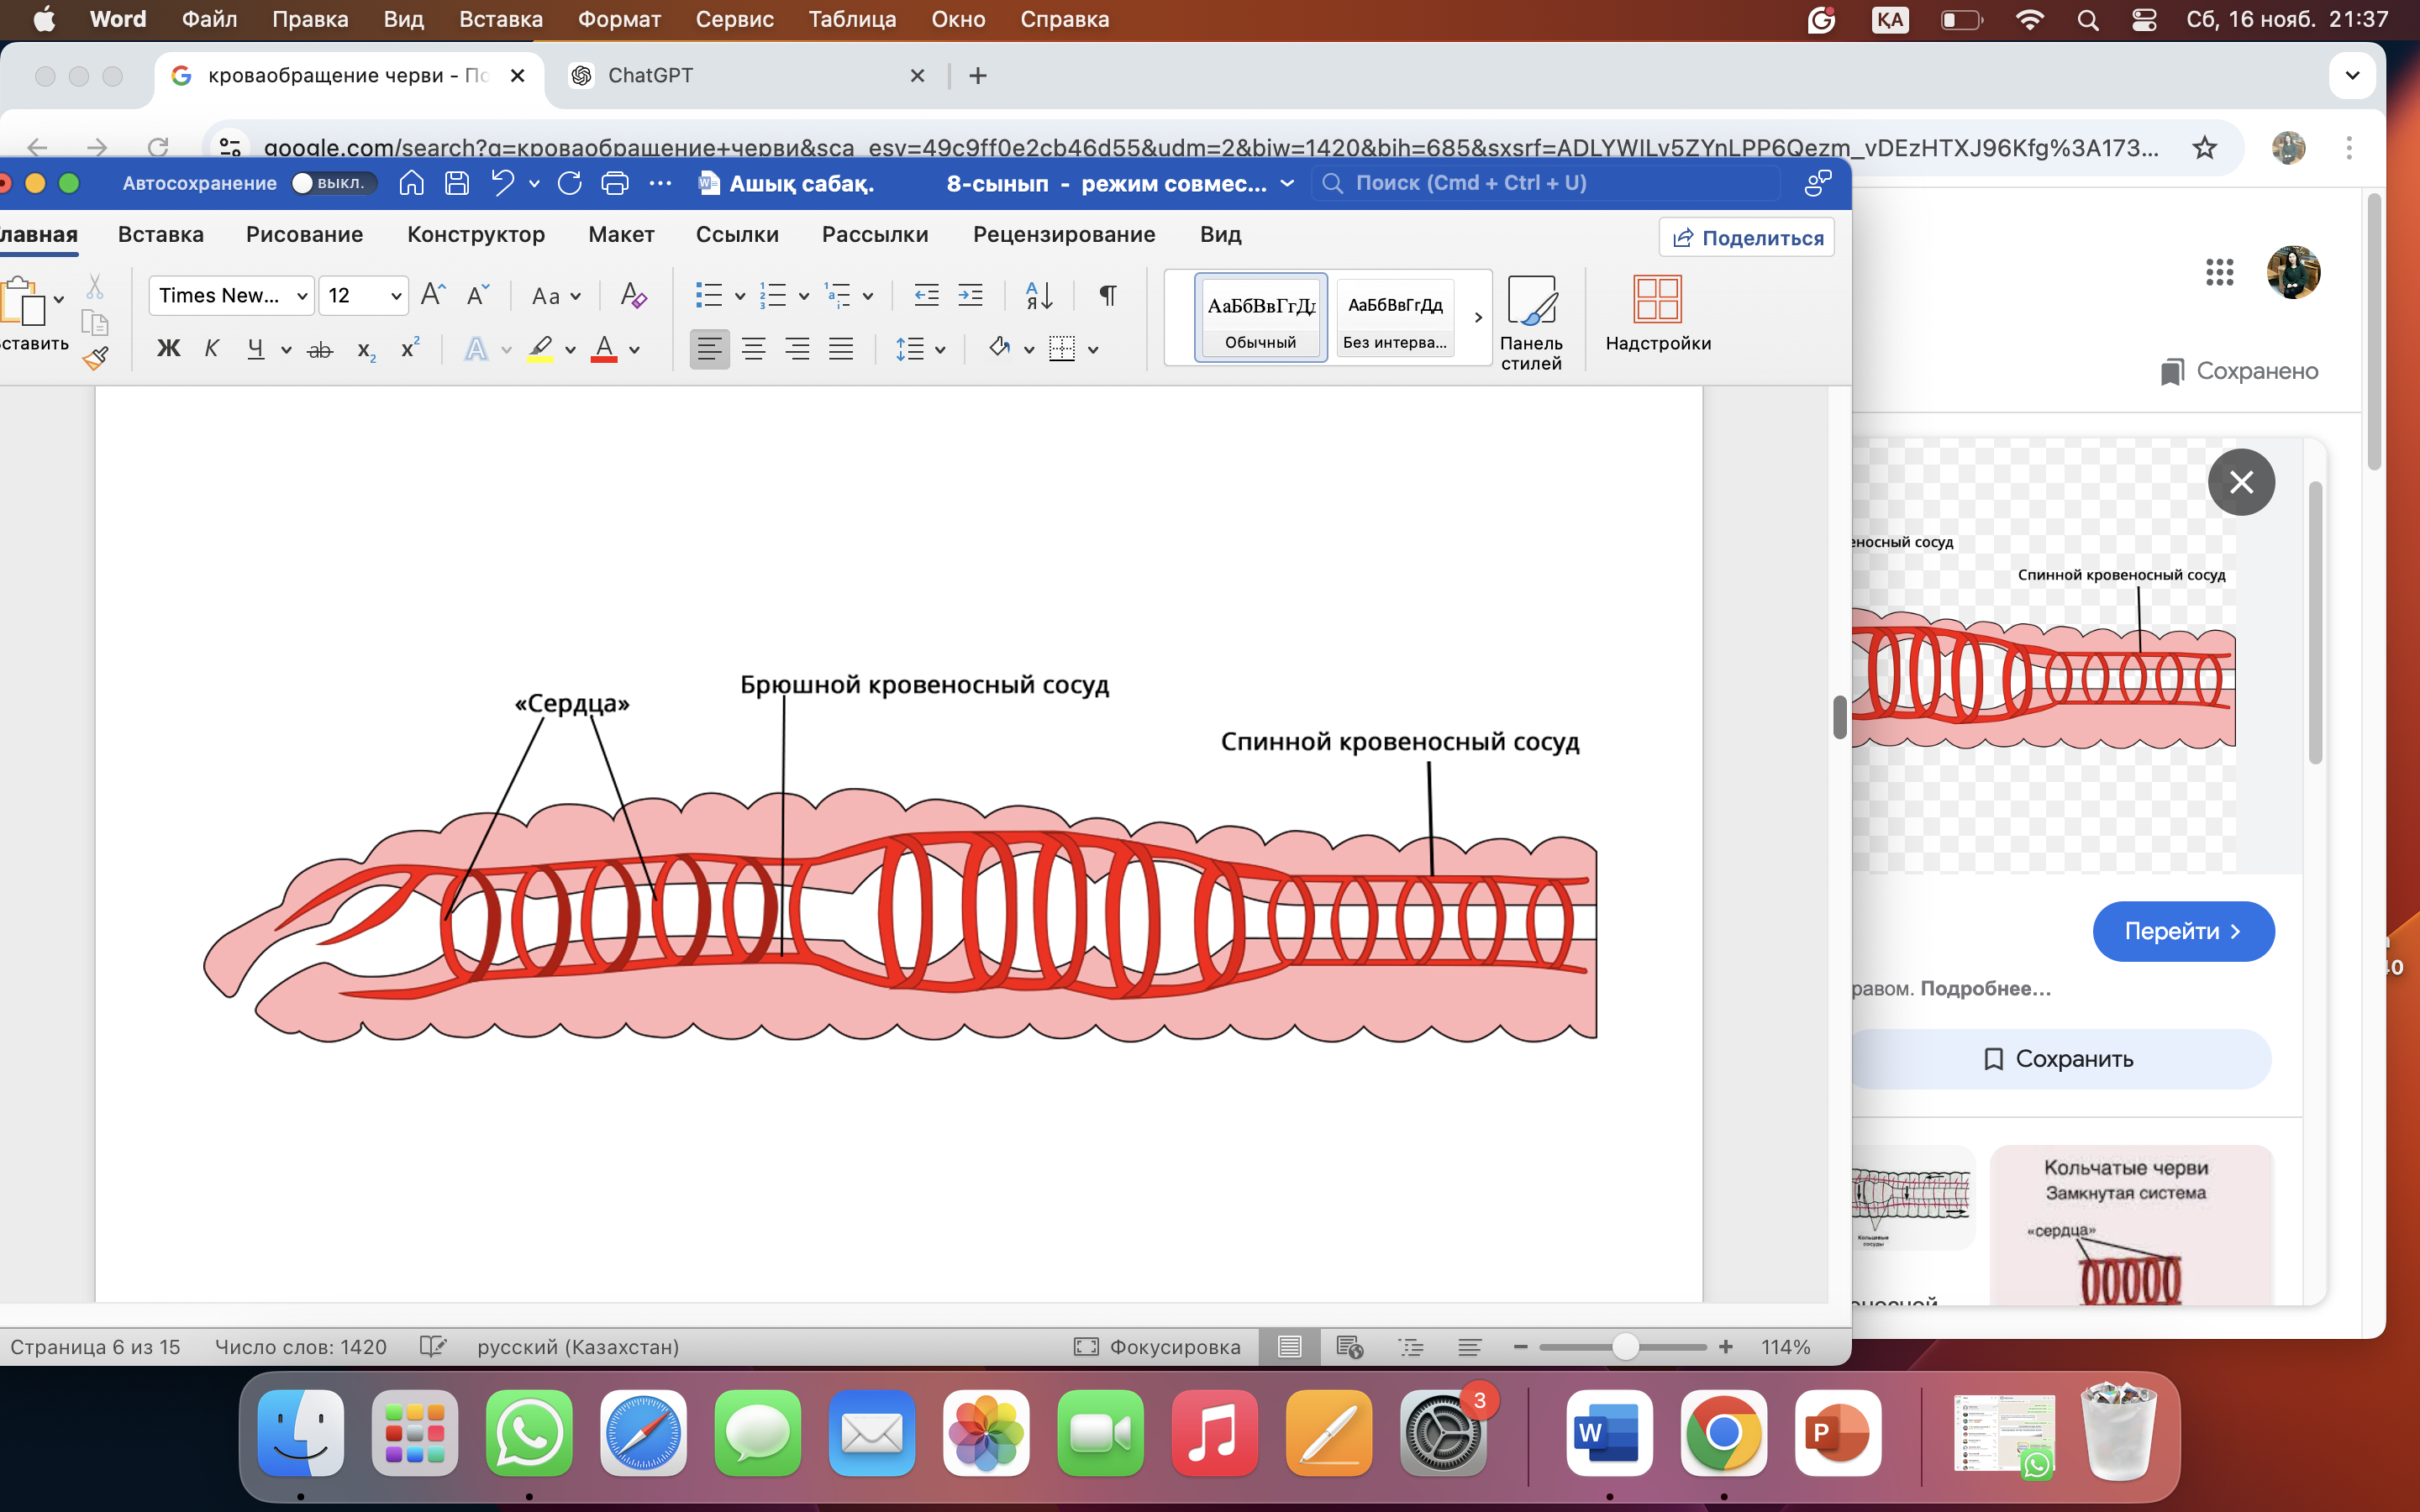Select the format painter brush icon
The width and height of the screenshot is (2420, 1512).
click(x=96, y=358)
